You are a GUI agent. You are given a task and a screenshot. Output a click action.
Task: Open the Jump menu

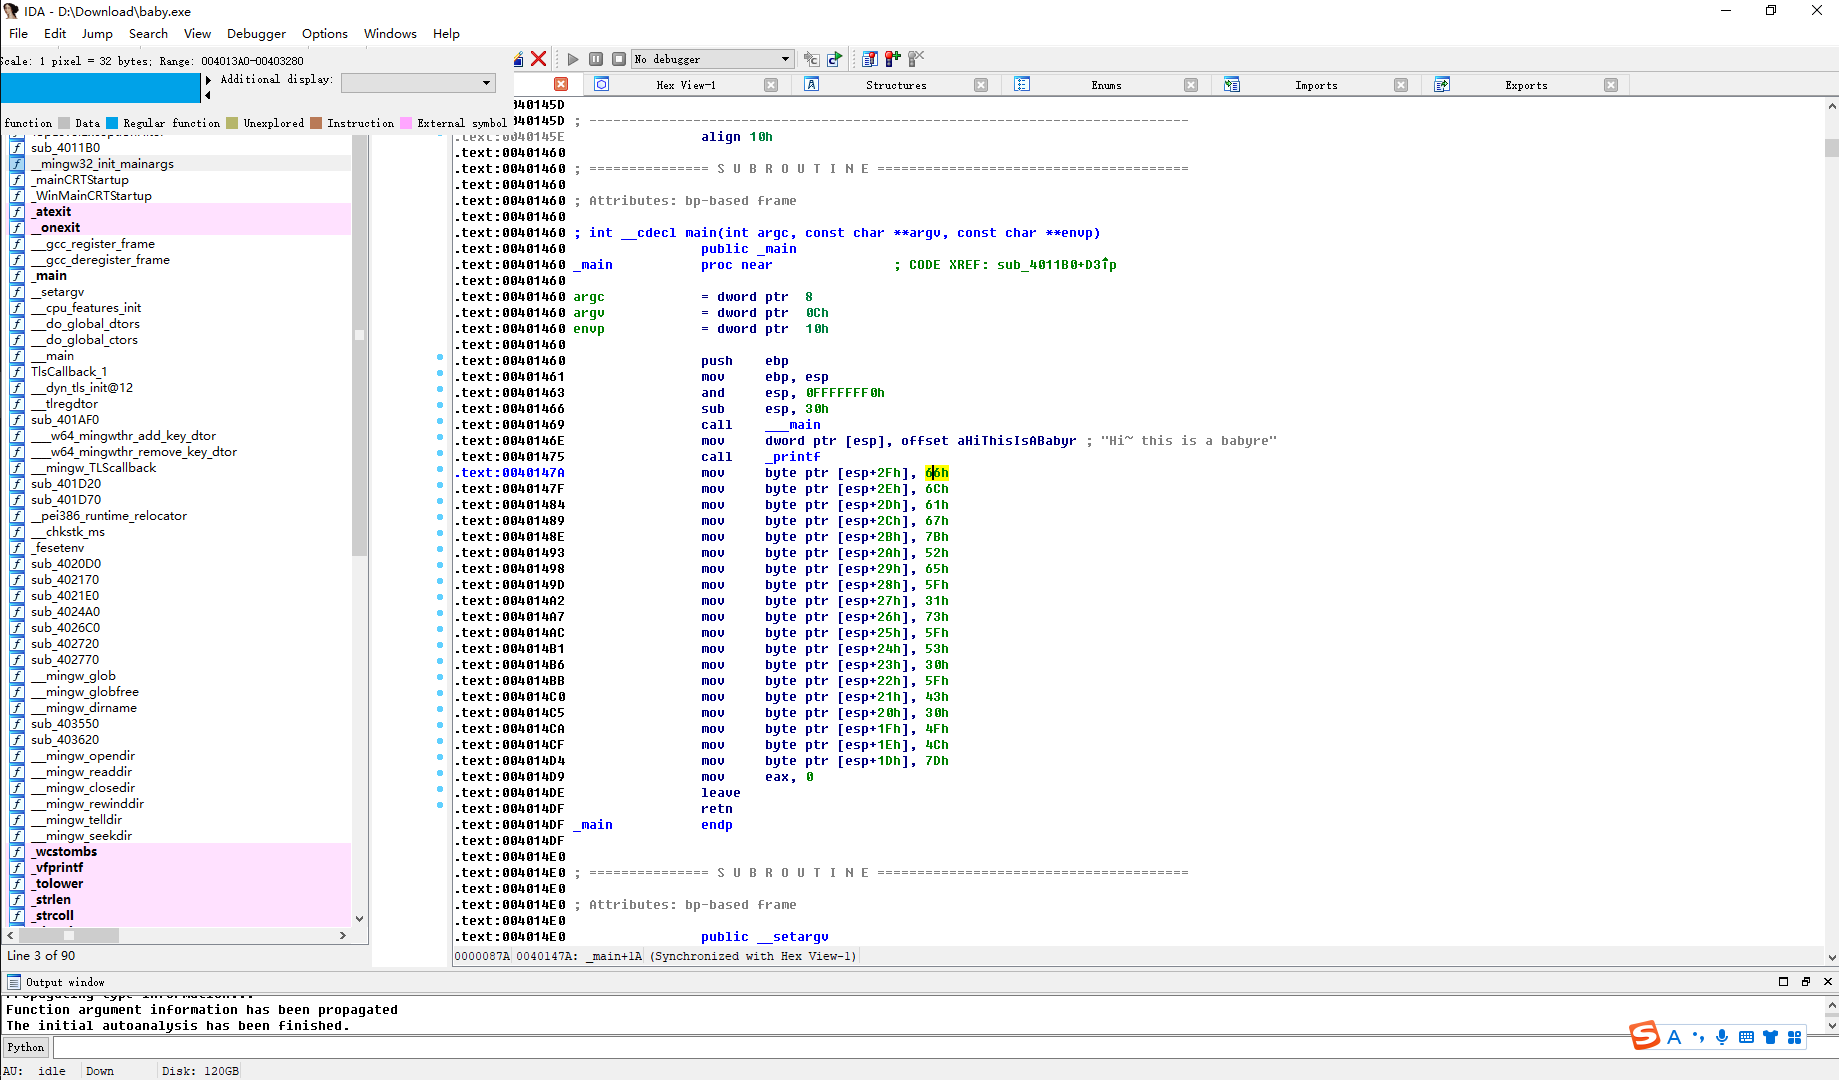click(97, 33)
